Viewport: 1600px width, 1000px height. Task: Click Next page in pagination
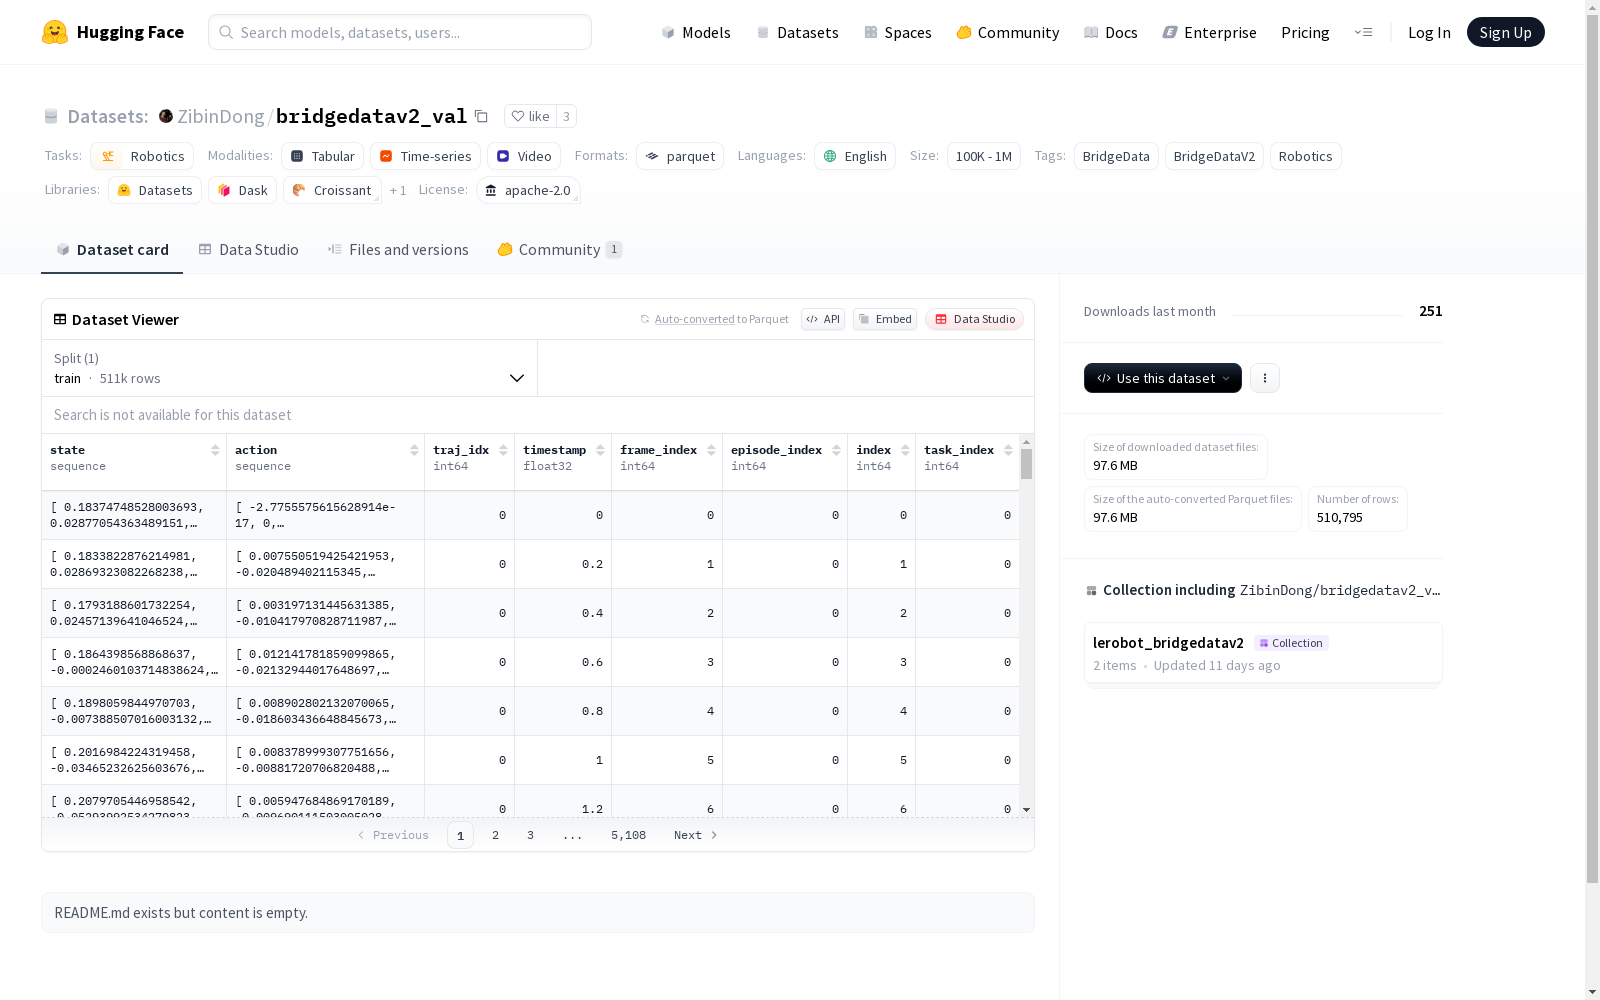[x=695, y=835]
